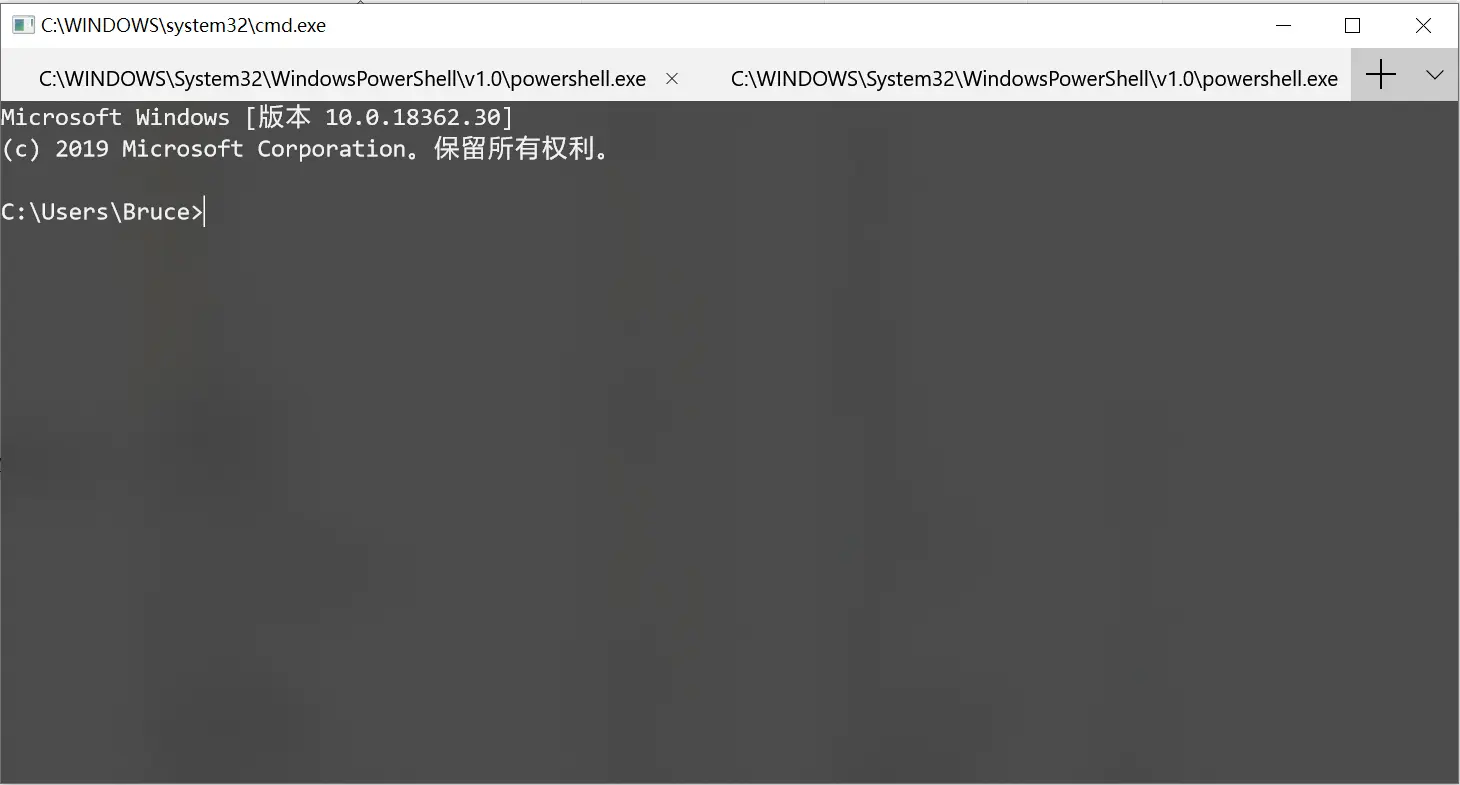This screenshot has height=785, width=1460.
Task: Switch to the second powershell.exe tab
Action: [1034, 78]
